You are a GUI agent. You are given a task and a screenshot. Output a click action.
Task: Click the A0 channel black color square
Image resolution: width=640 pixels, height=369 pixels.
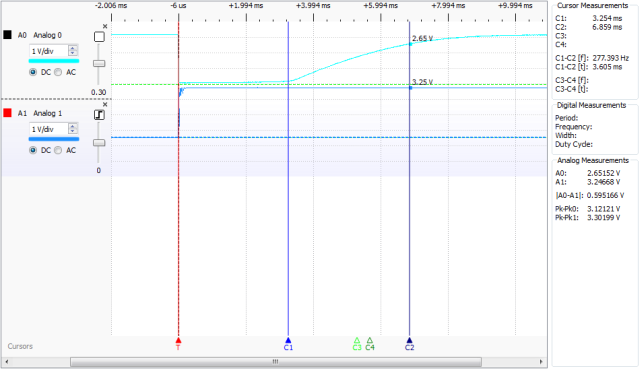tap(7, 35)
